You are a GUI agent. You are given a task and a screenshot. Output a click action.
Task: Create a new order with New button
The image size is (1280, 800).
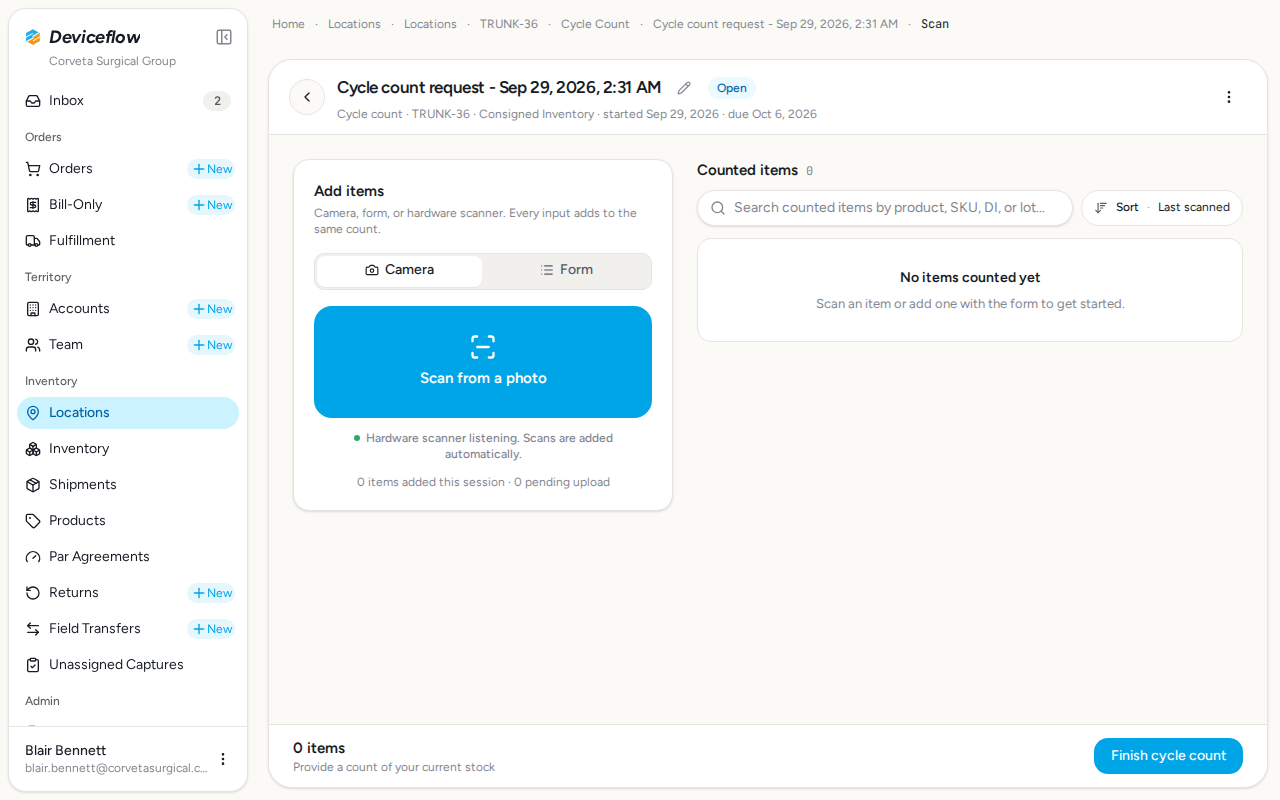(x=212, y=169)
